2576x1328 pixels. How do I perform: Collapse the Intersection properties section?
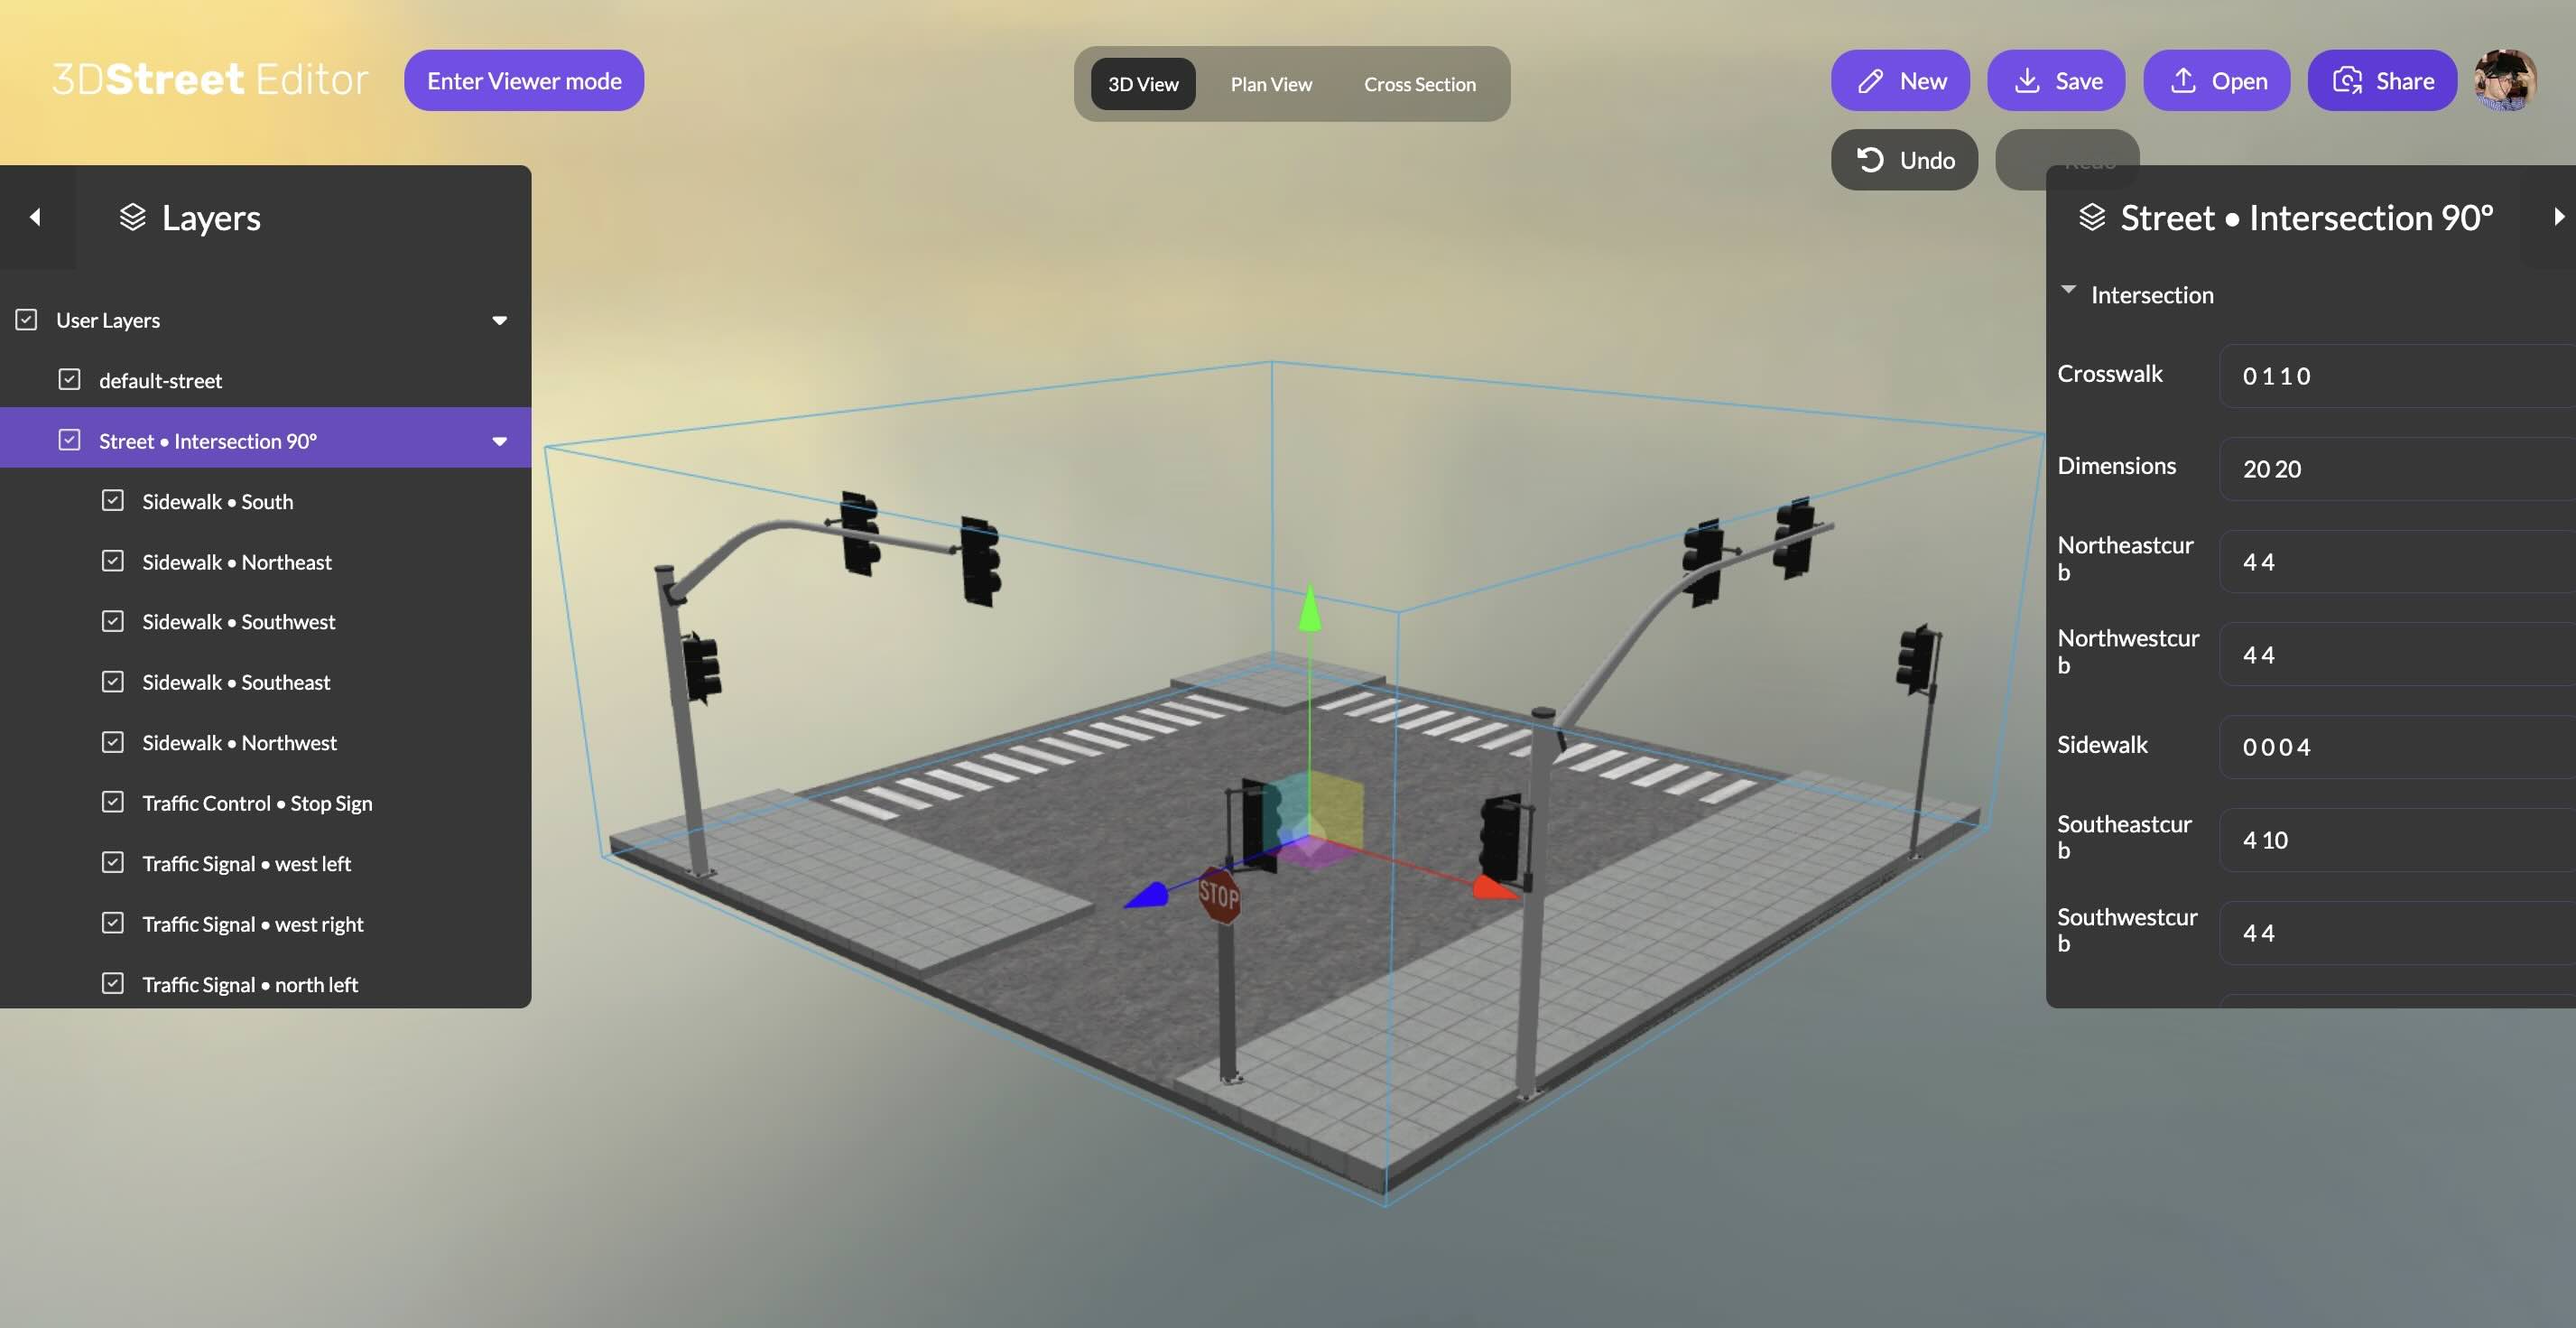(x=2068, y=290)
